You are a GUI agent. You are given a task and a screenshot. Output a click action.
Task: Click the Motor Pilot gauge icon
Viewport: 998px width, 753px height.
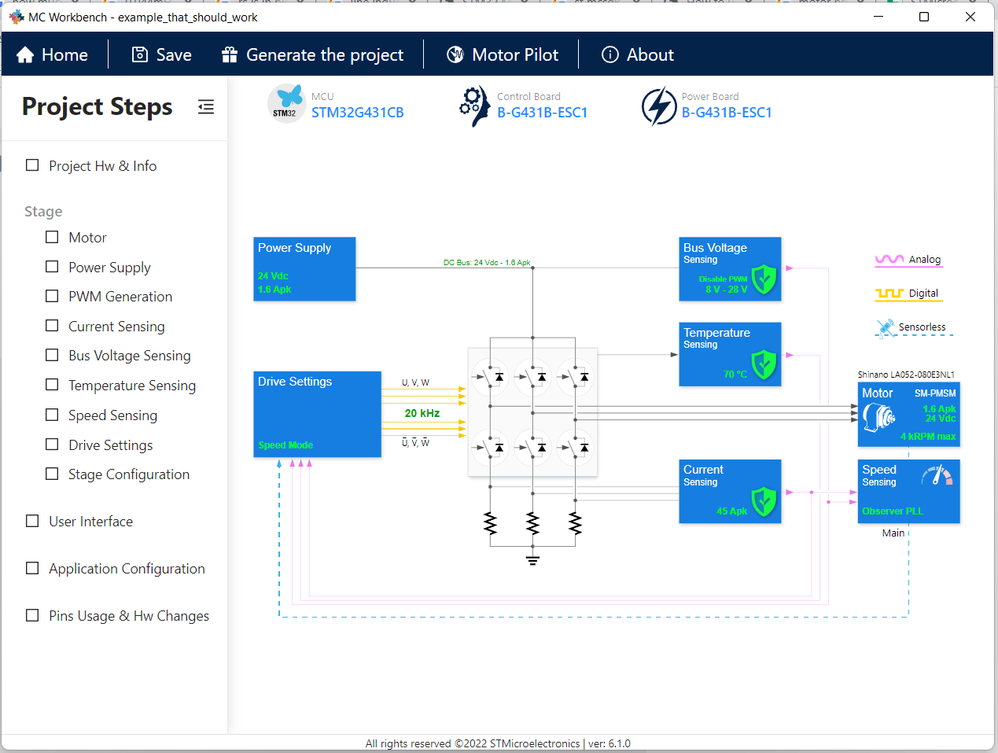(x=455, y=55)
